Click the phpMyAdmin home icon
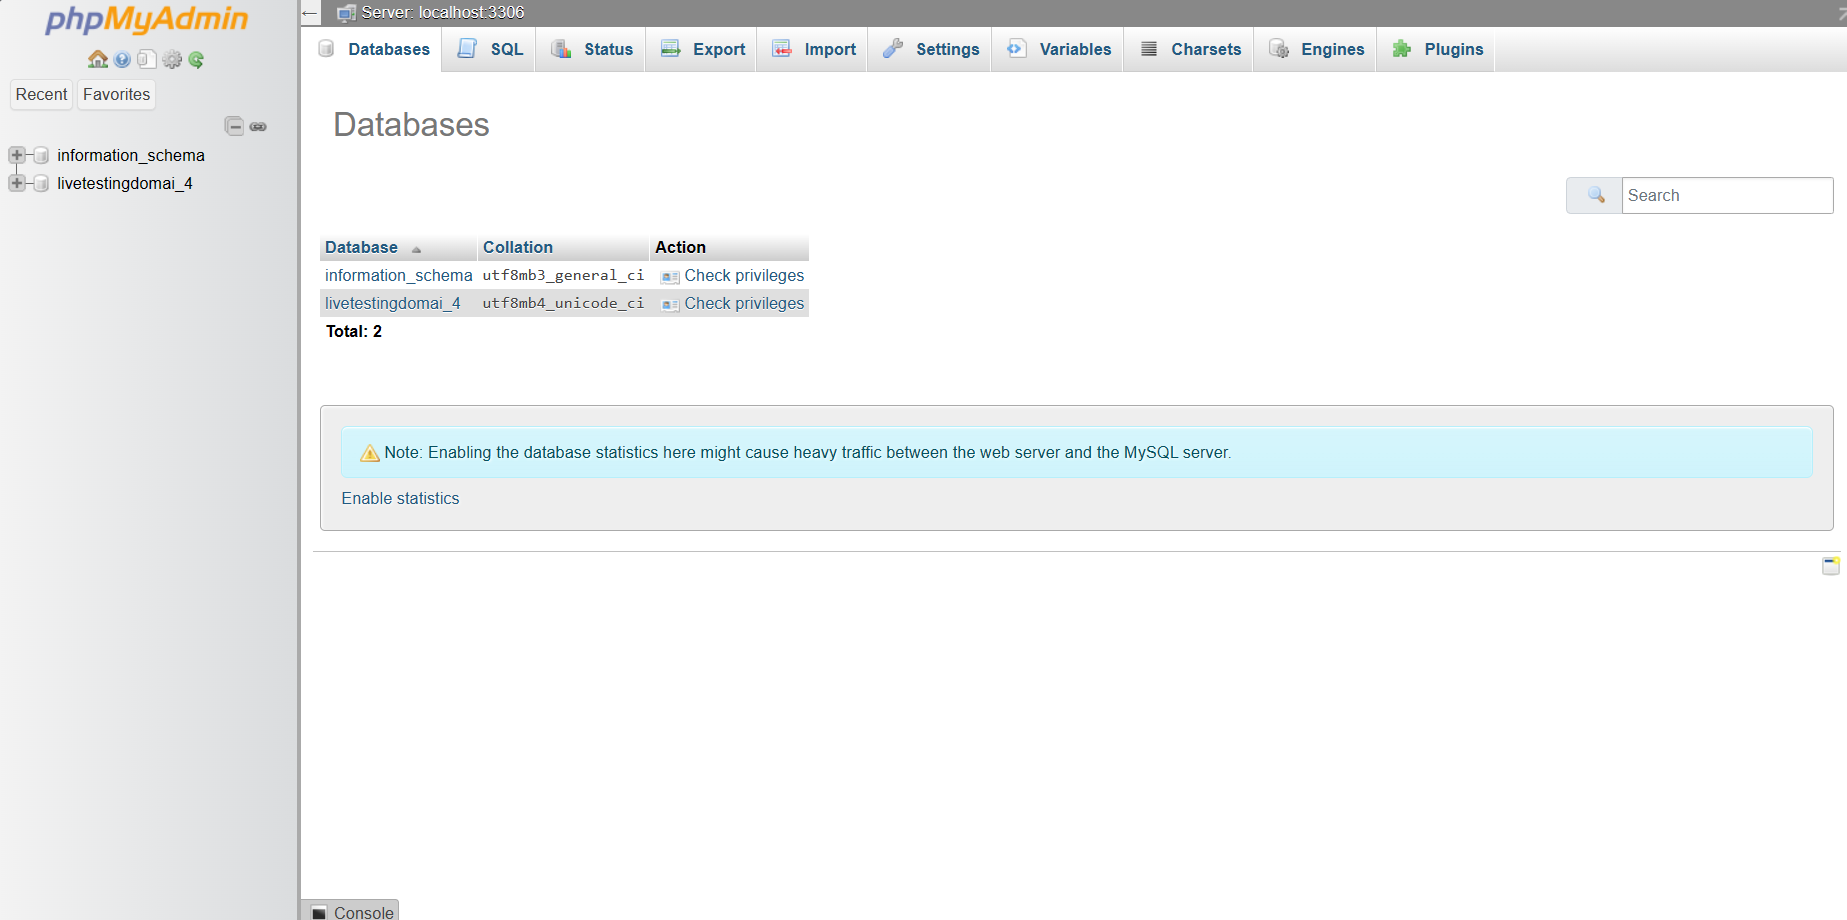This screenshot has width=1847, height=920. [97, 59]
